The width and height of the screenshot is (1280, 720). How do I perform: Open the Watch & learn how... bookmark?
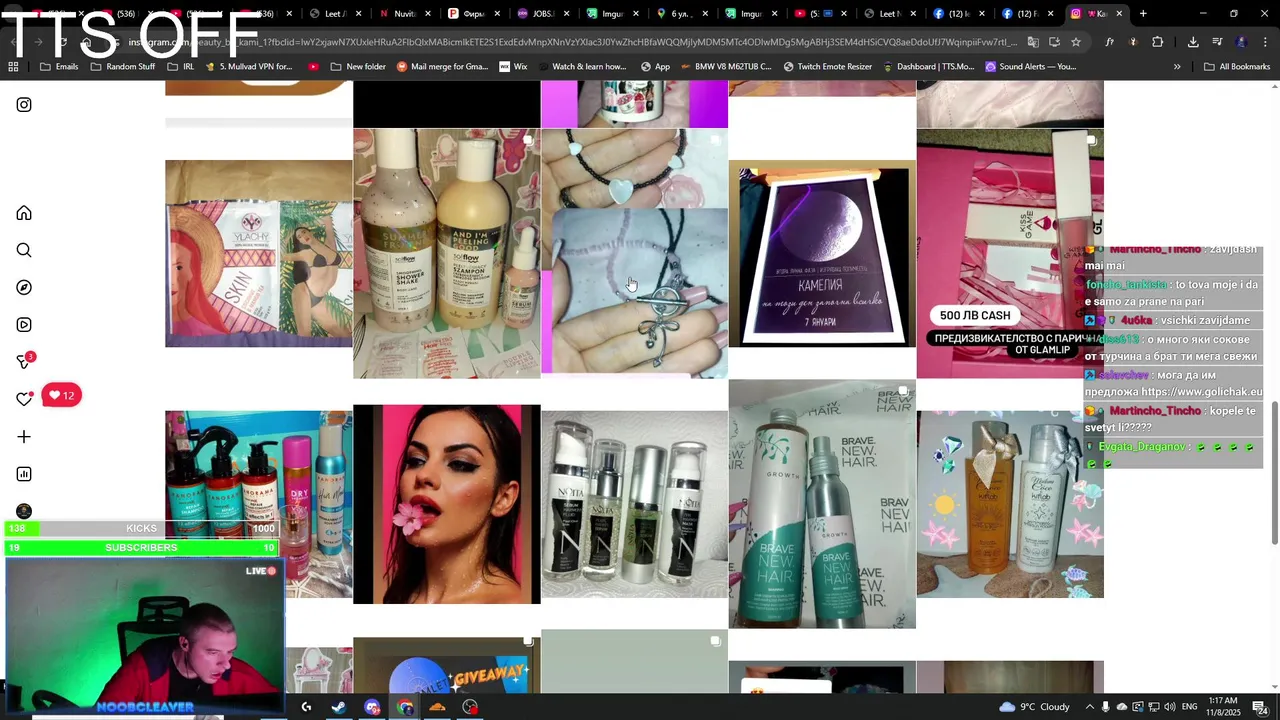pyautogui.click(x=581, y=66)
